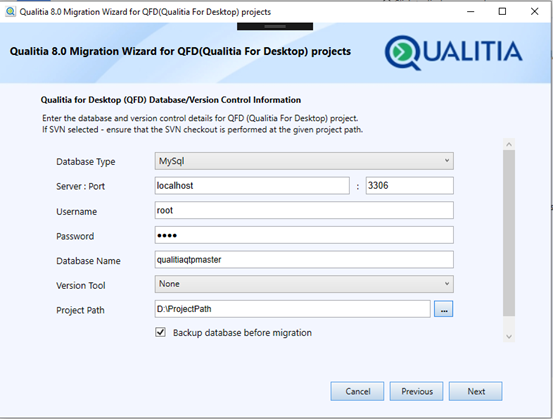This screenshot has width=553, height=419.
Task: Go back with the Previous button
Action: (417, 391)
